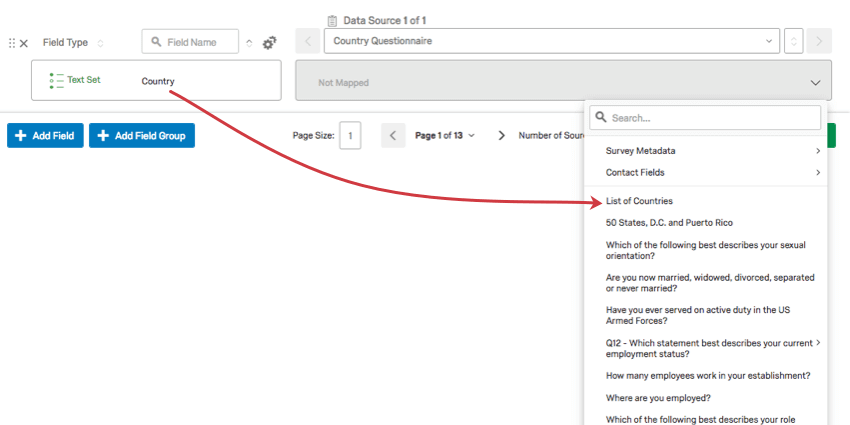850x425 pixels.
Task: Go to next page arrow
Action: (501, 136)
